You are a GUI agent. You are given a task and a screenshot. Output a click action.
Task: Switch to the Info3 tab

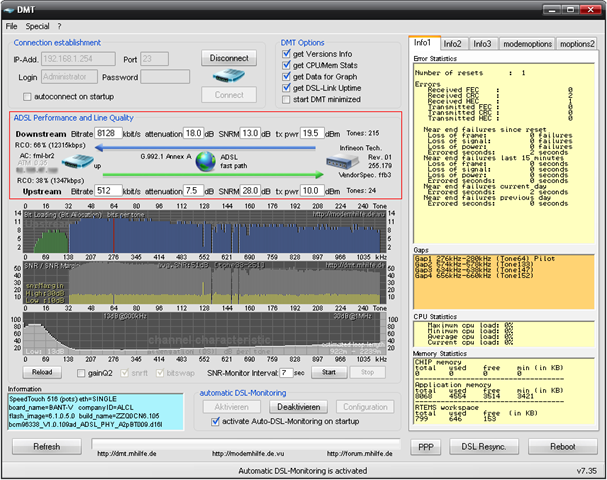click(x=482, y=44)
